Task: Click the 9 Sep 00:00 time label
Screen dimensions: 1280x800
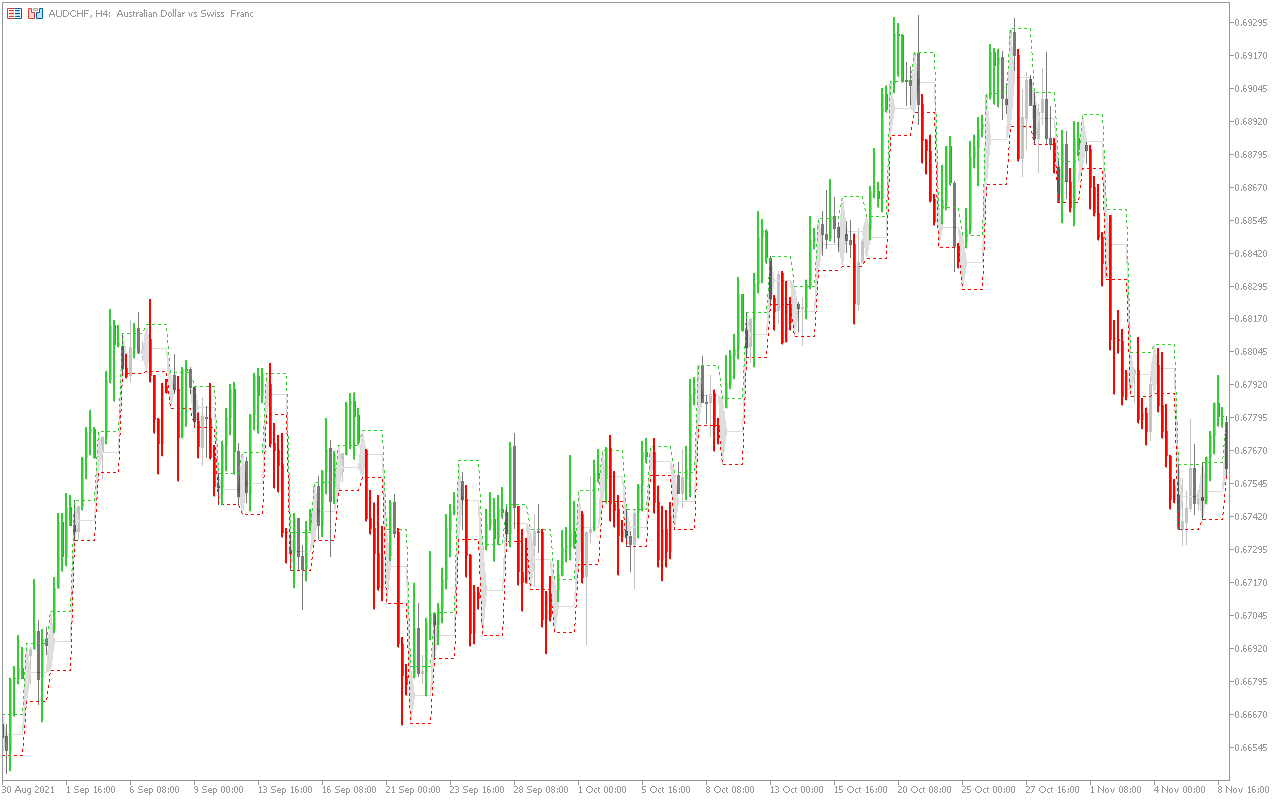Action: [x=219, y=789]
